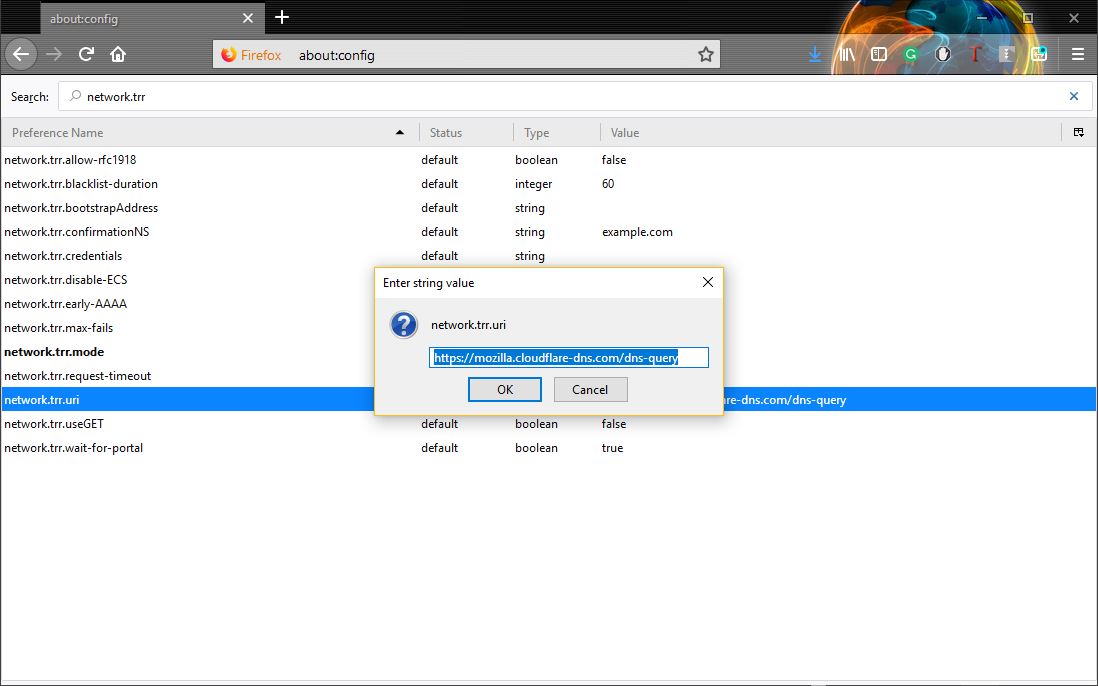
Task: Cancel the Enter string value dialog
Action: [590, 389]
